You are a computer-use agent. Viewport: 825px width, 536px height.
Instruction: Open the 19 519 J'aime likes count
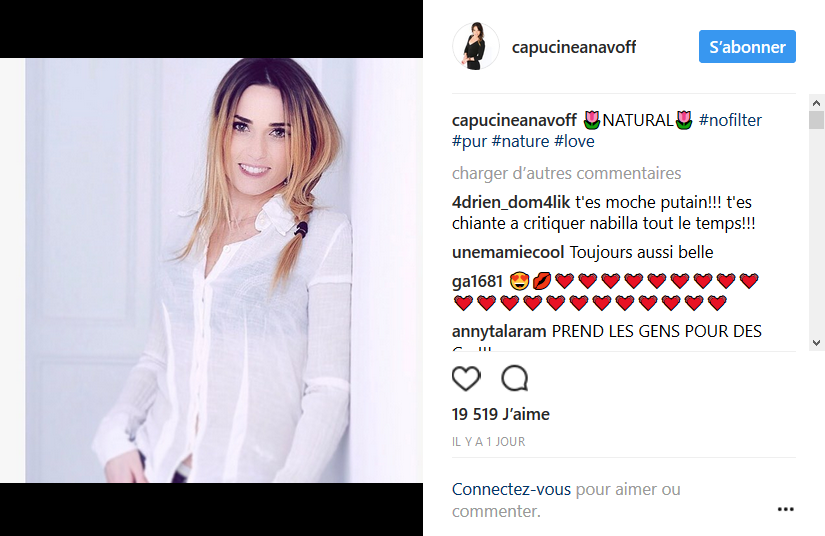pyautogui.click(x=500, y=414)
